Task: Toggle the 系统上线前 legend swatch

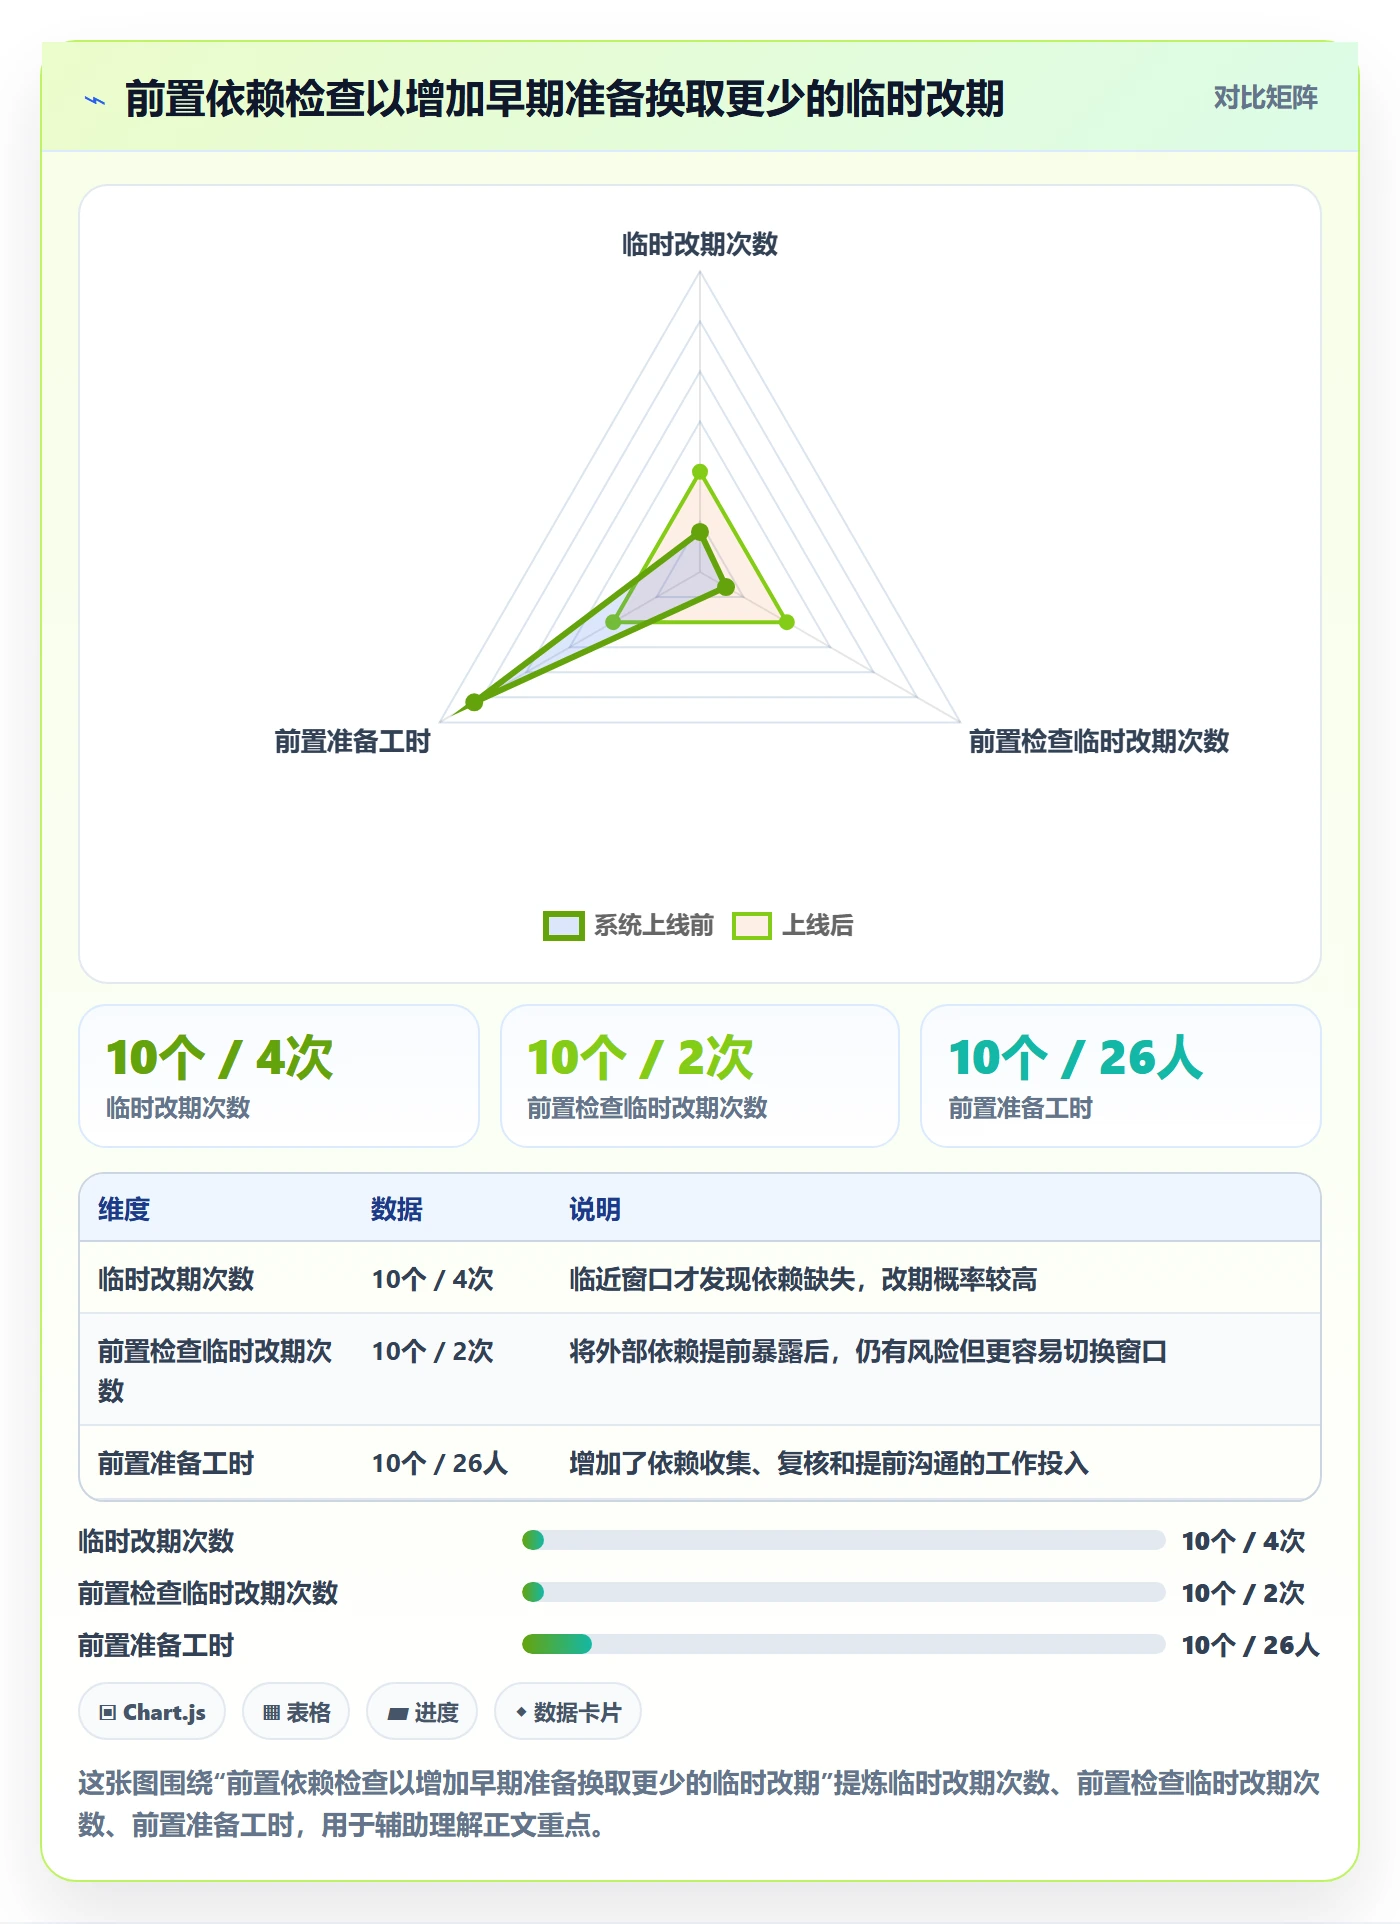Action: tap(563, 925)
